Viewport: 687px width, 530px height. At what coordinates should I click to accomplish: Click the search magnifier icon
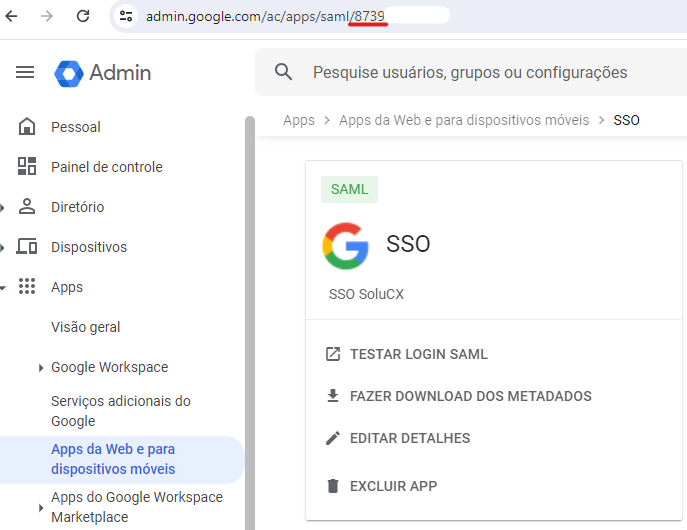284,72
